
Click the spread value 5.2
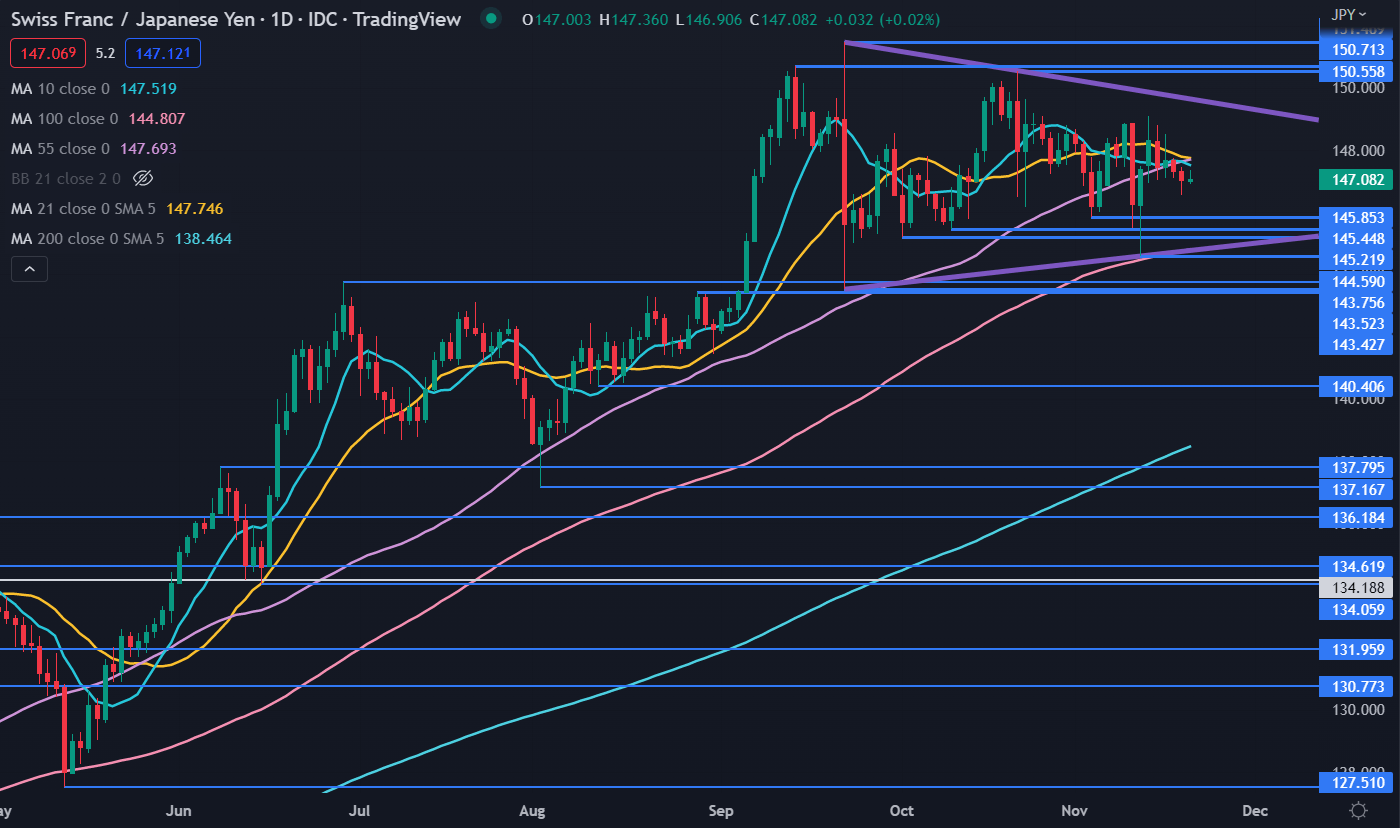click(106, 53)
